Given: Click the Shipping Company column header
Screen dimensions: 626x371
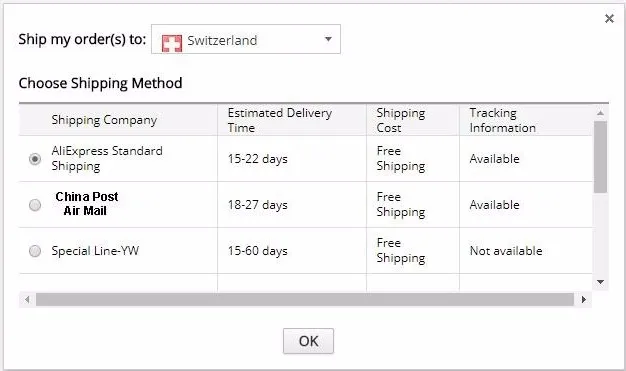Looking at the screenshot, I should pyautogui.click(x=104, y=120).
